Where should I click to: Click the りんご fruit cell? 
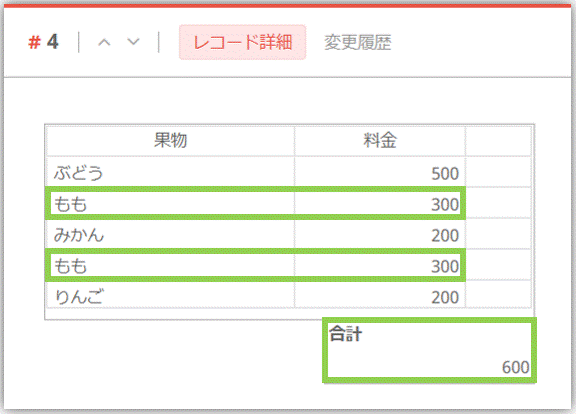point(170,295)
